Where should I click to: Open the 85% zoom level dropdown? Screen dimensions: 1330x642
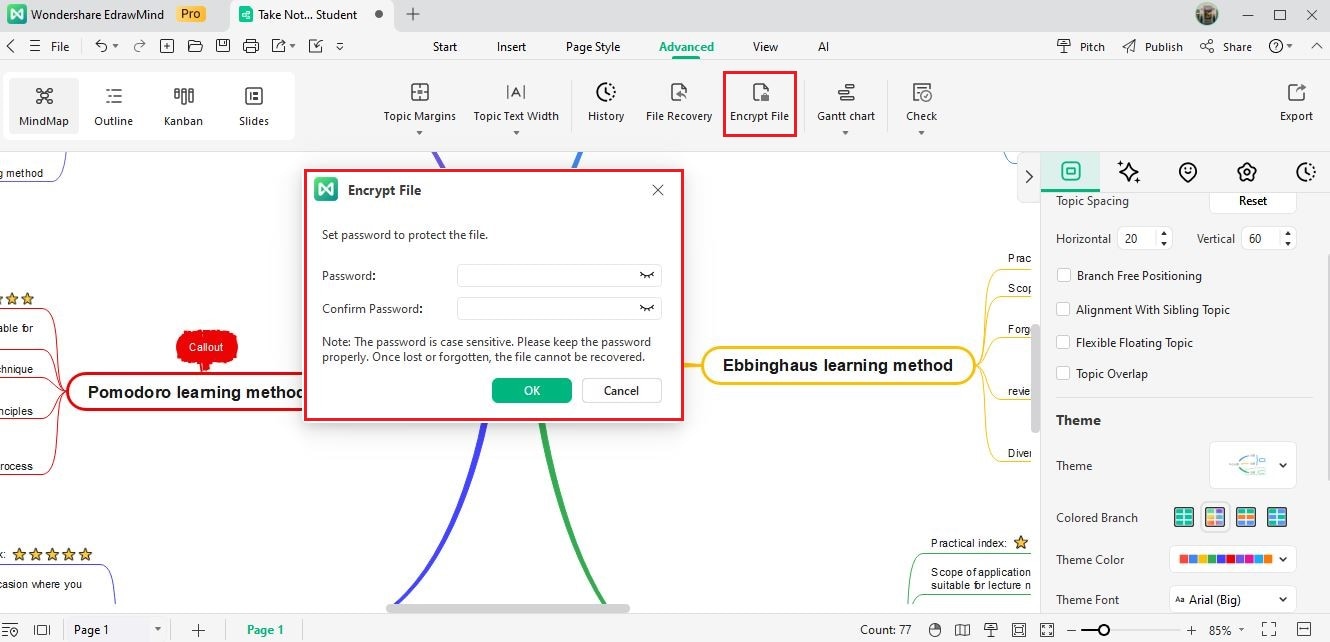tap(1239, 631)
